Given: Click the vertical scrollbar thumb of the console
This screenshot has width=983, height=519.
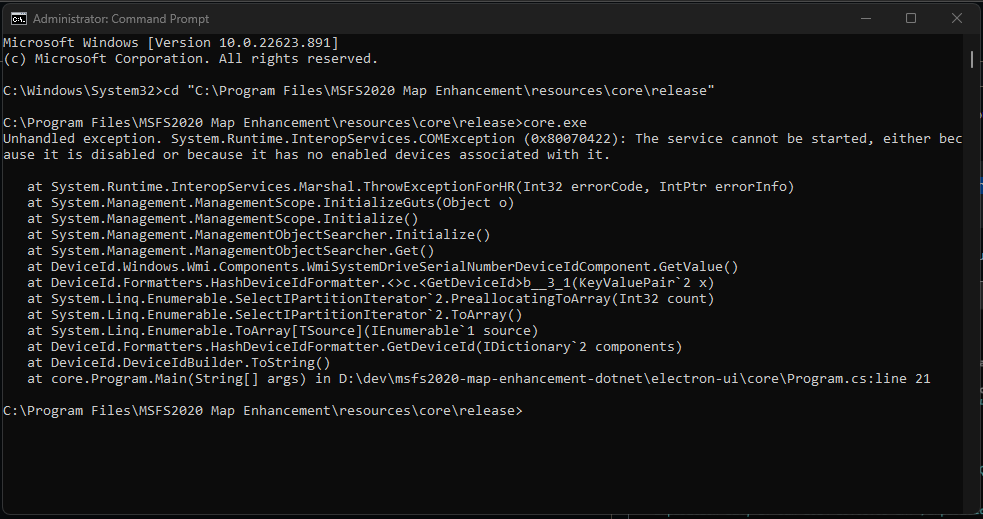Looking at the screenshot, I should click(x=972, y=59).
